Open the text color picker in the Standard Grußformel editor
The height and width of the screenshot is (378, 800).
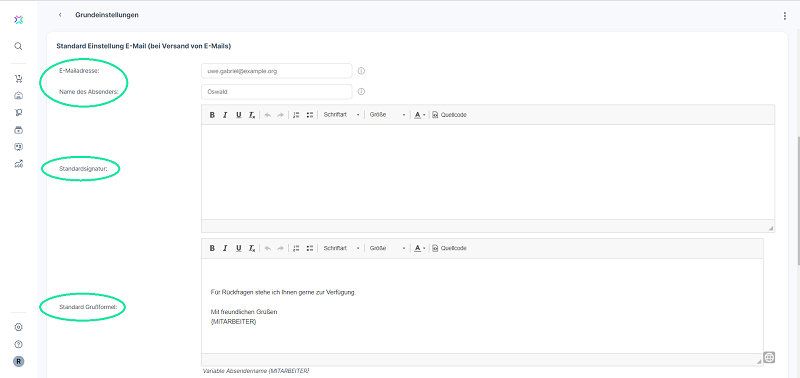[419, 248]
